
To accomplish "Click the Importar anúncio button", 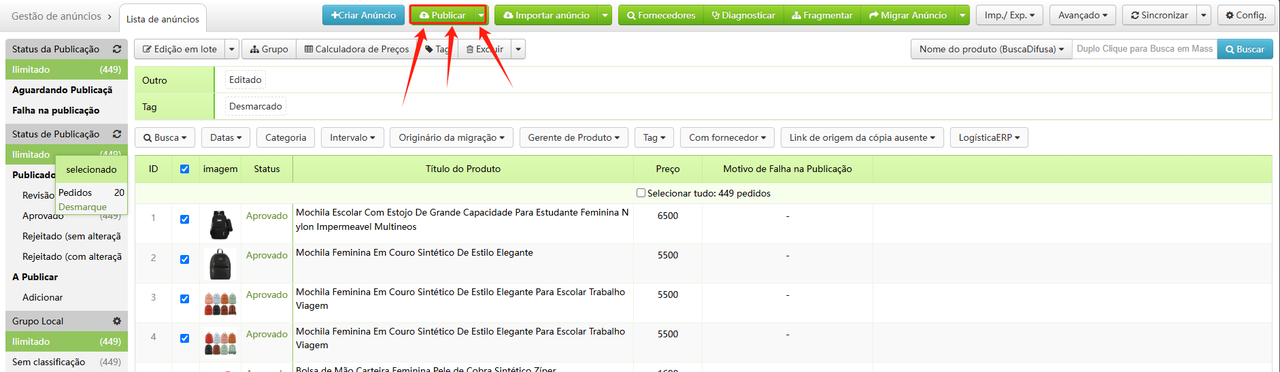I will click(546, 16).
